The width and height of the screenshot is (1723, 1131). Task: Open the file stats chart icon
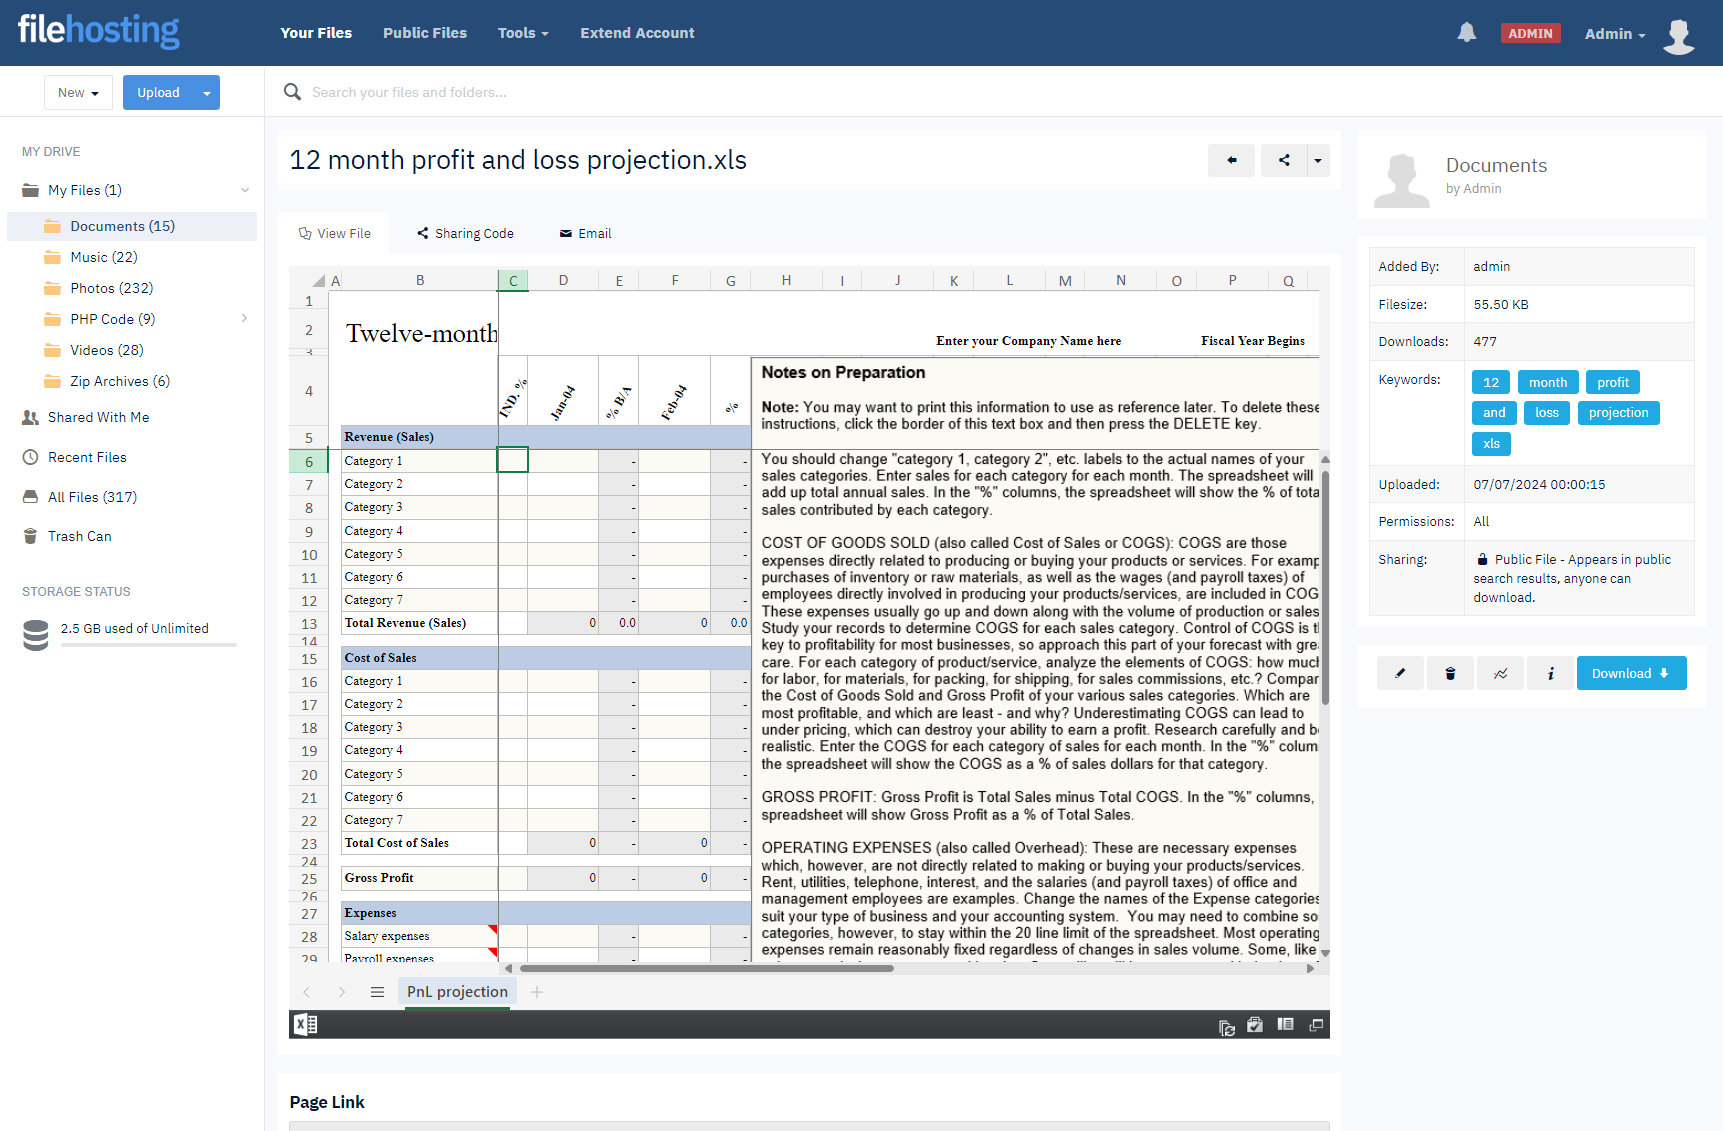pyautogui.click(x=1501, y=673)
